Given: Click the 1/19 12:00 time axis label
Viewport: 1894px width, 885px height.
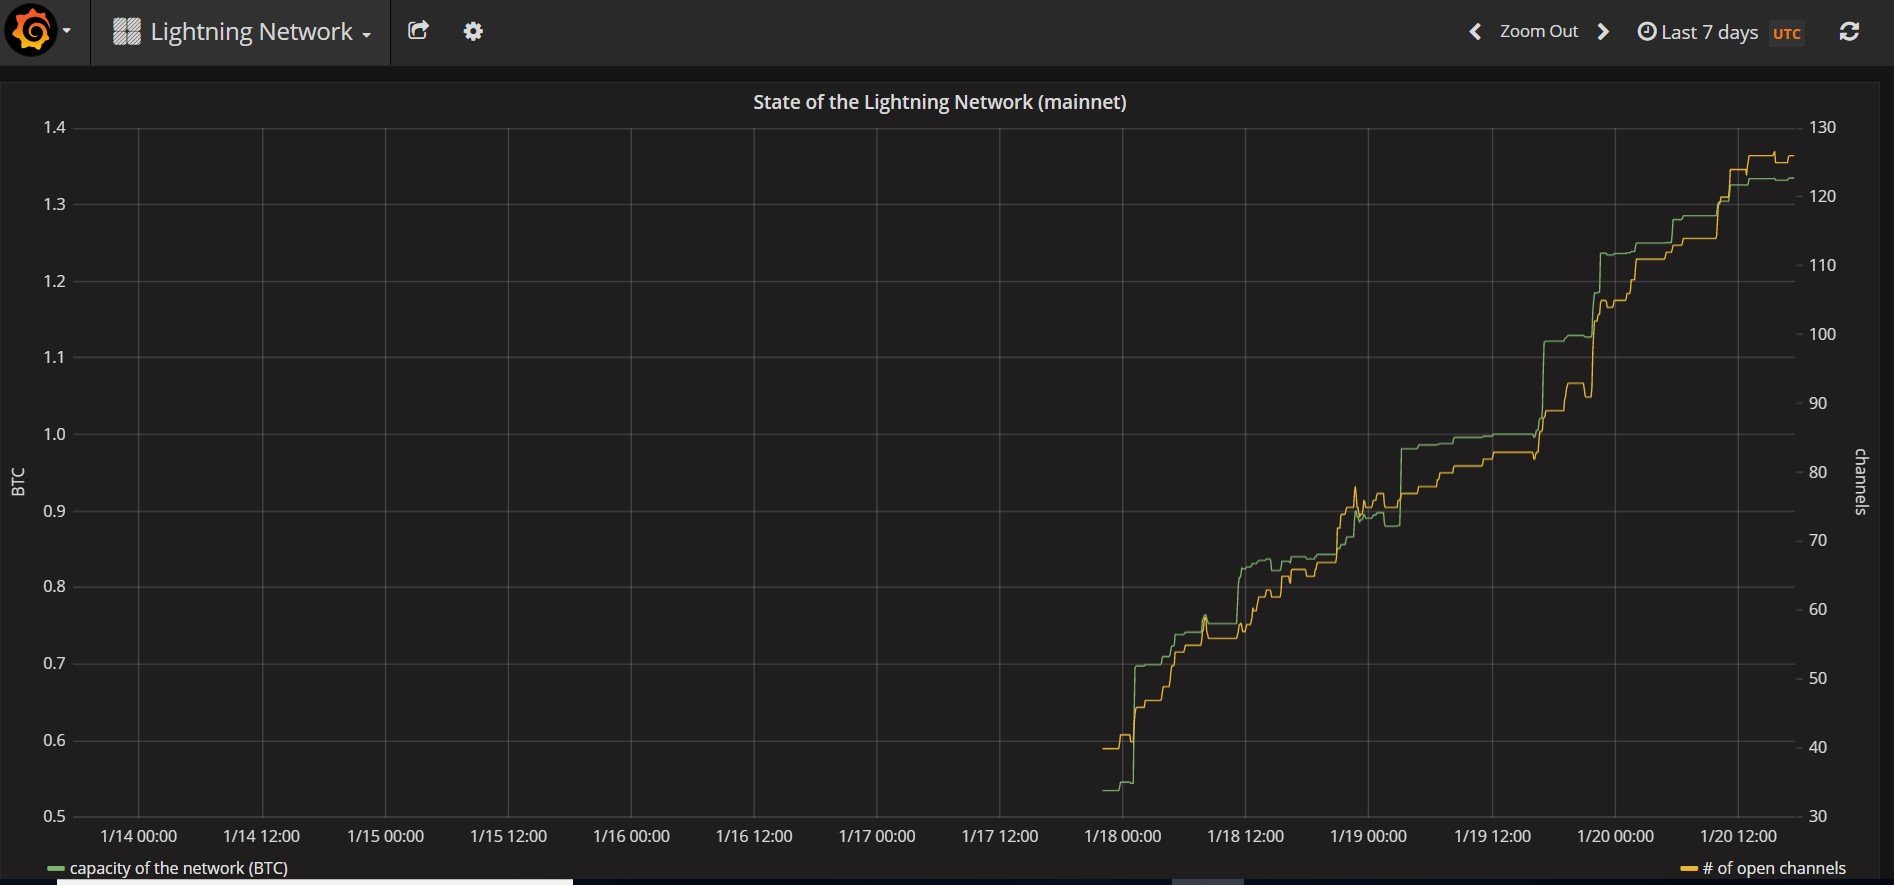Looking at the screenshot, I should click(x=1492, y=836).
